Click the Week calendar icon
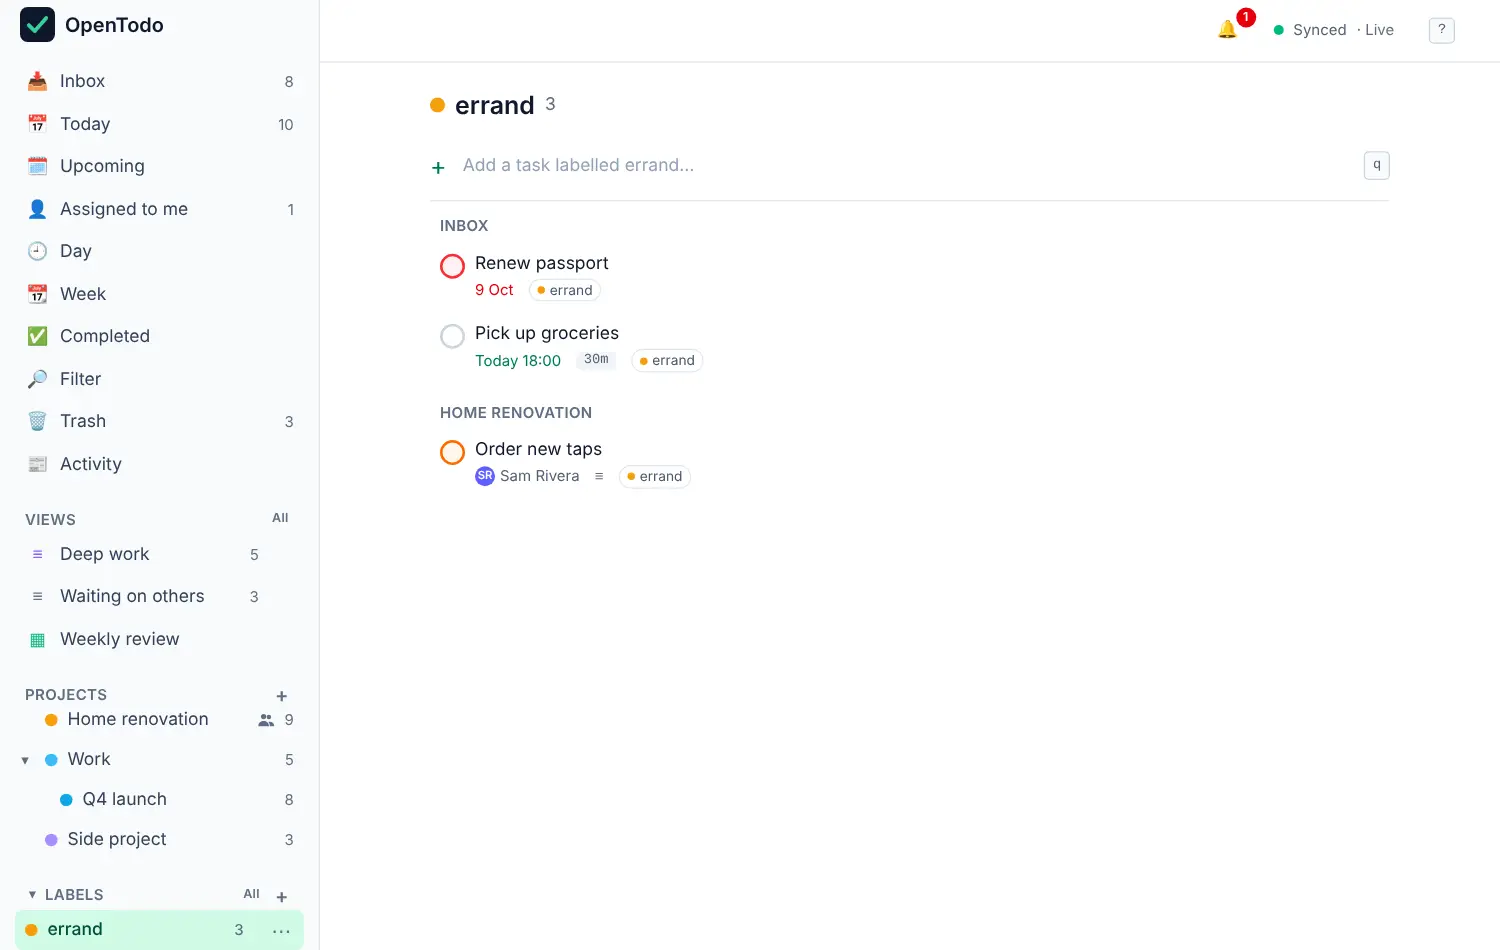1500x950 pixels. coord(37,294)
